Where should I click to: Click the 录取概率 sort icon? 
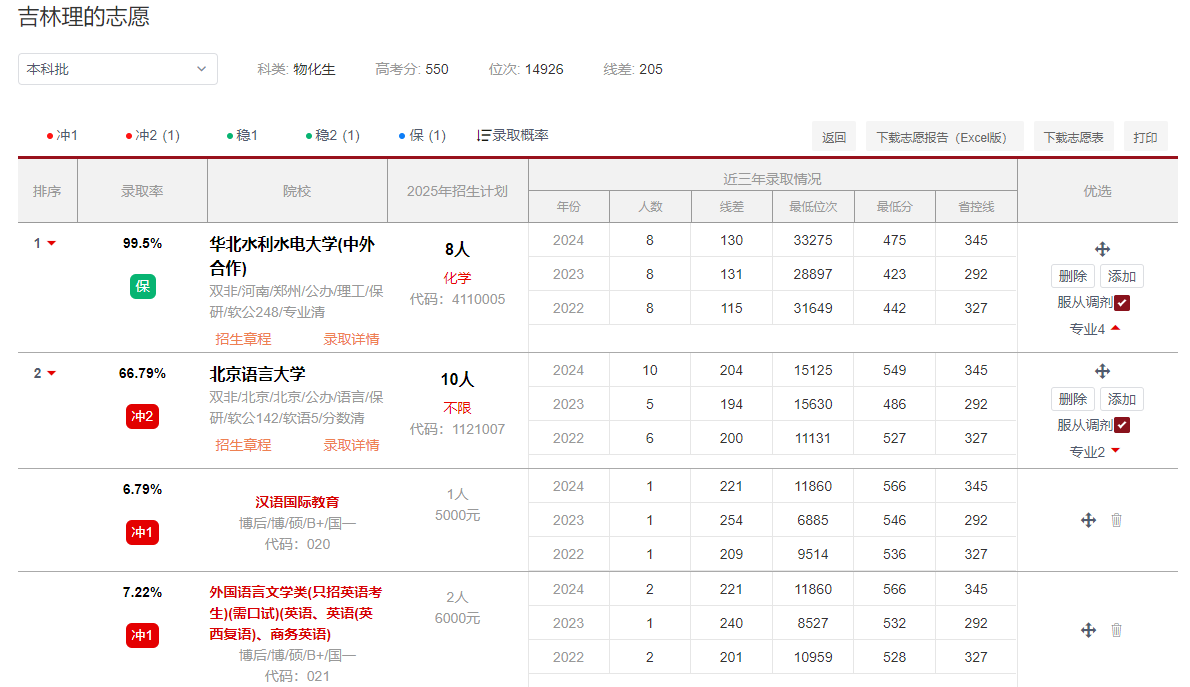[x=484, y=135]
